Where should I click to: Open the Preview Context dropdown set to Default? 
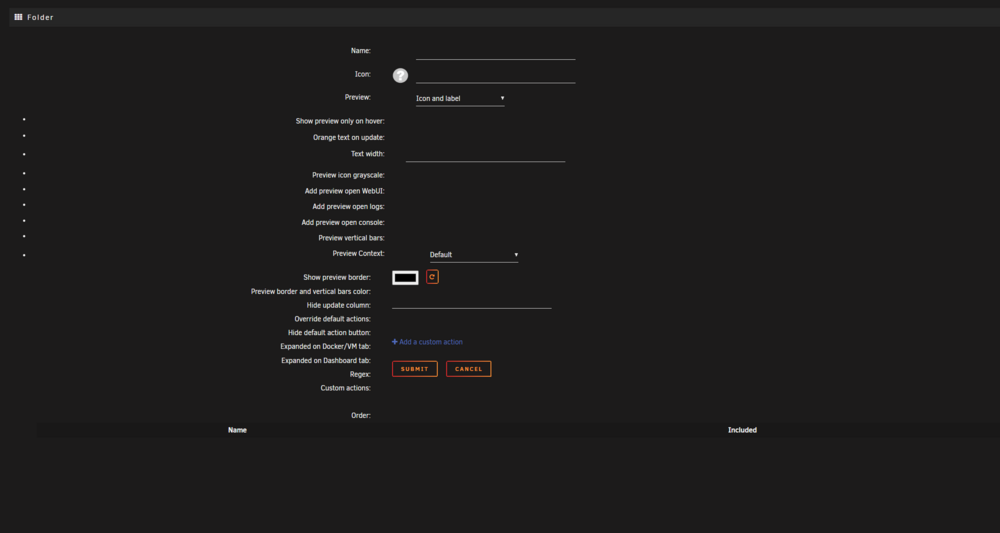coord(474,255)
